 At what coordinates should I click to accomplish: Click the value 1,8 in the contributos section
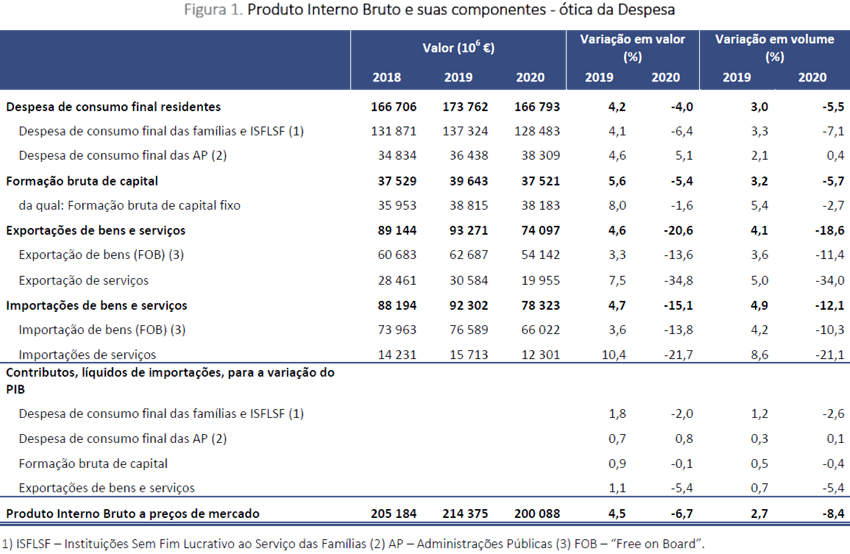[617, 414]
